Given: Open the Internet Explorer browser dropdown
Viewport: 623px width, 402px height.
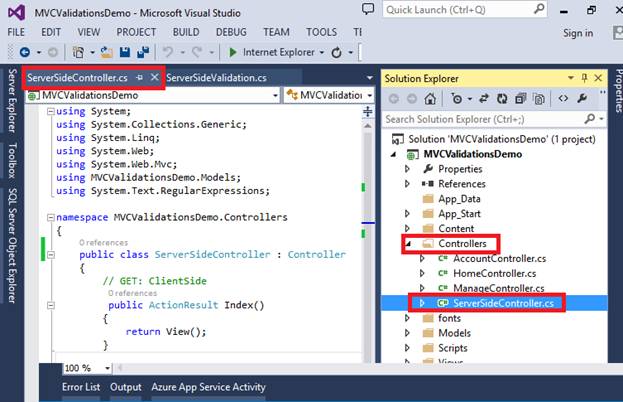Looking at the screenshot, I should click(322, 52).
